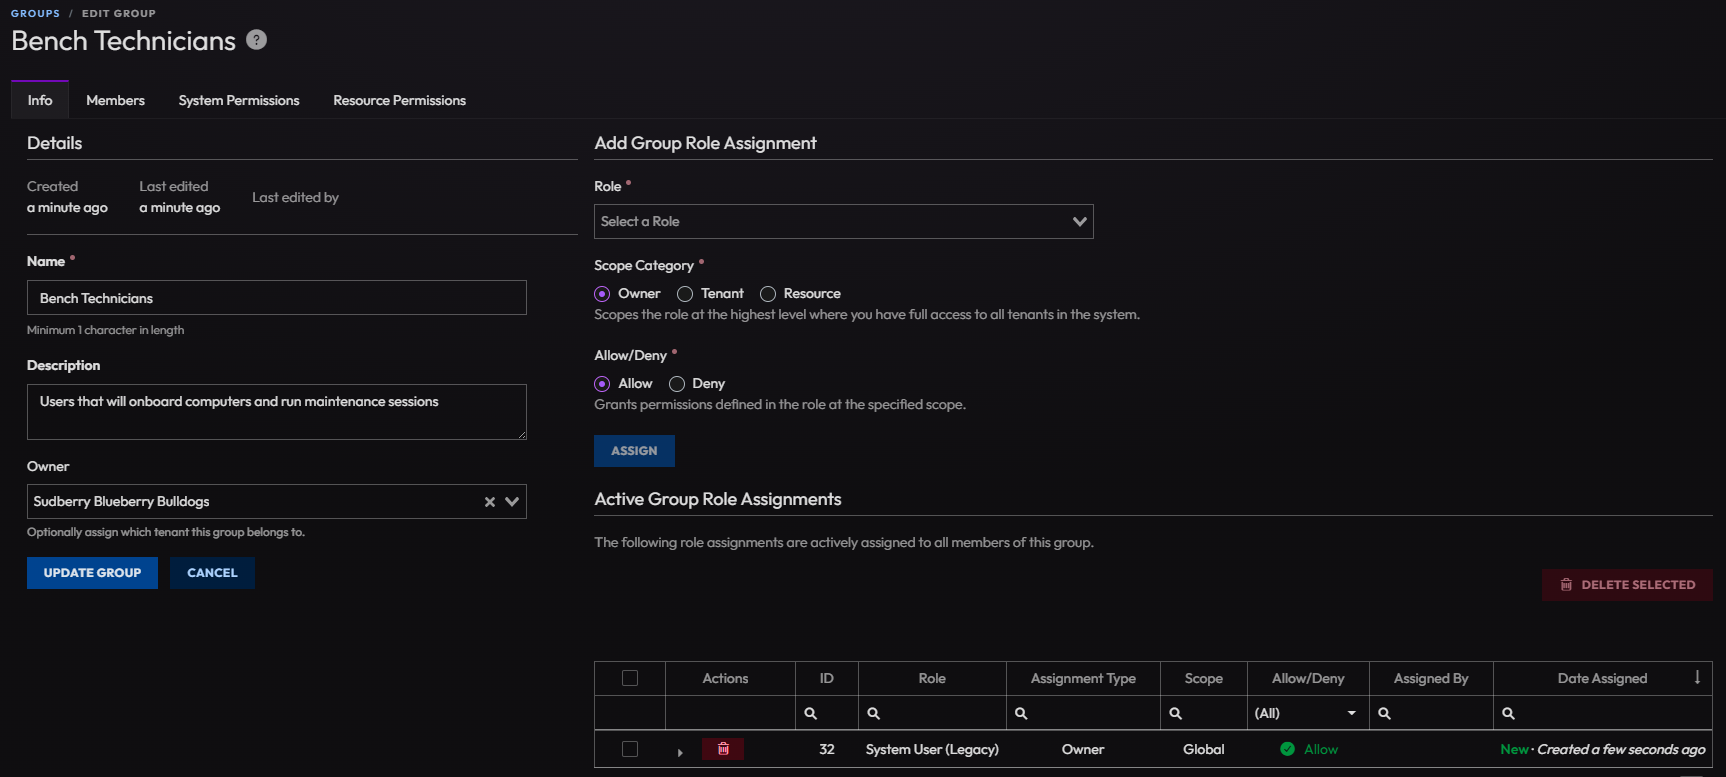The width and height of the screenshot is (1726, 777).
Task: Click the sort arrow on Date Assigned
Action: (x=1697, y=677)
